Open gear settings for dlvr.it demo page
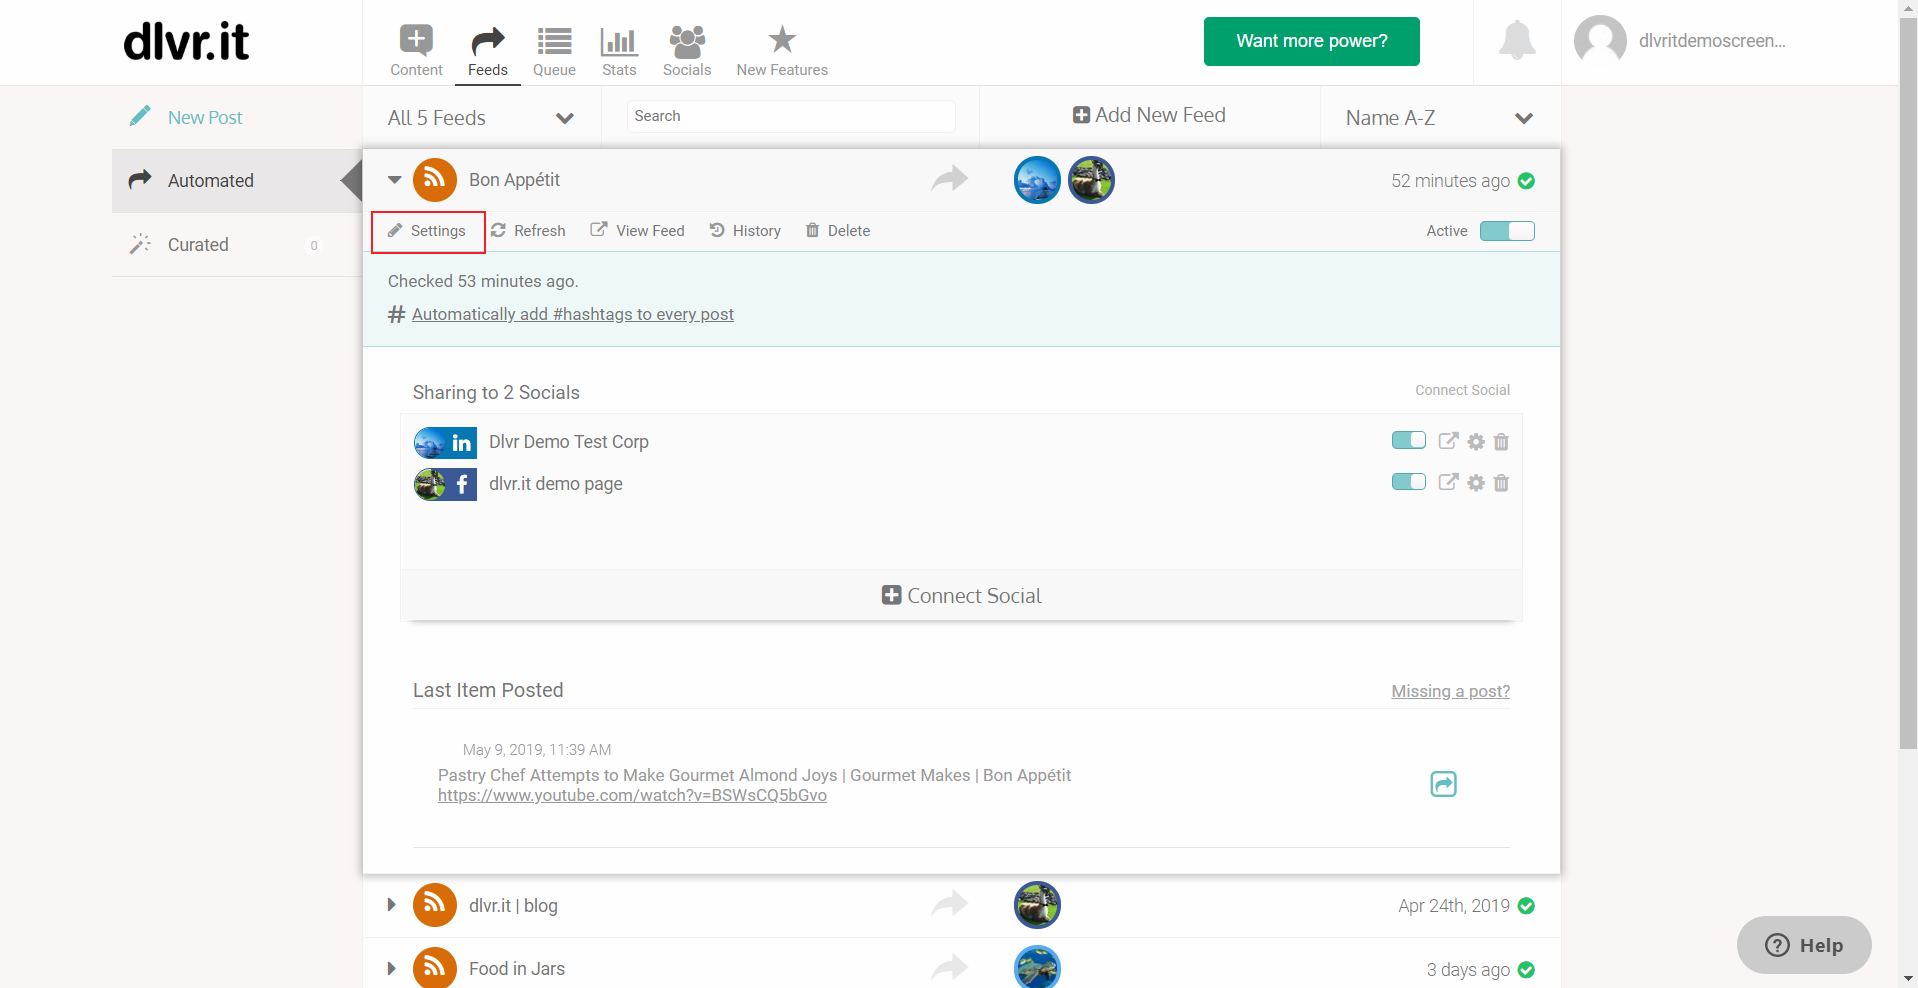The width and height of the screenshot is (1918, 988). click(1476, 483)
